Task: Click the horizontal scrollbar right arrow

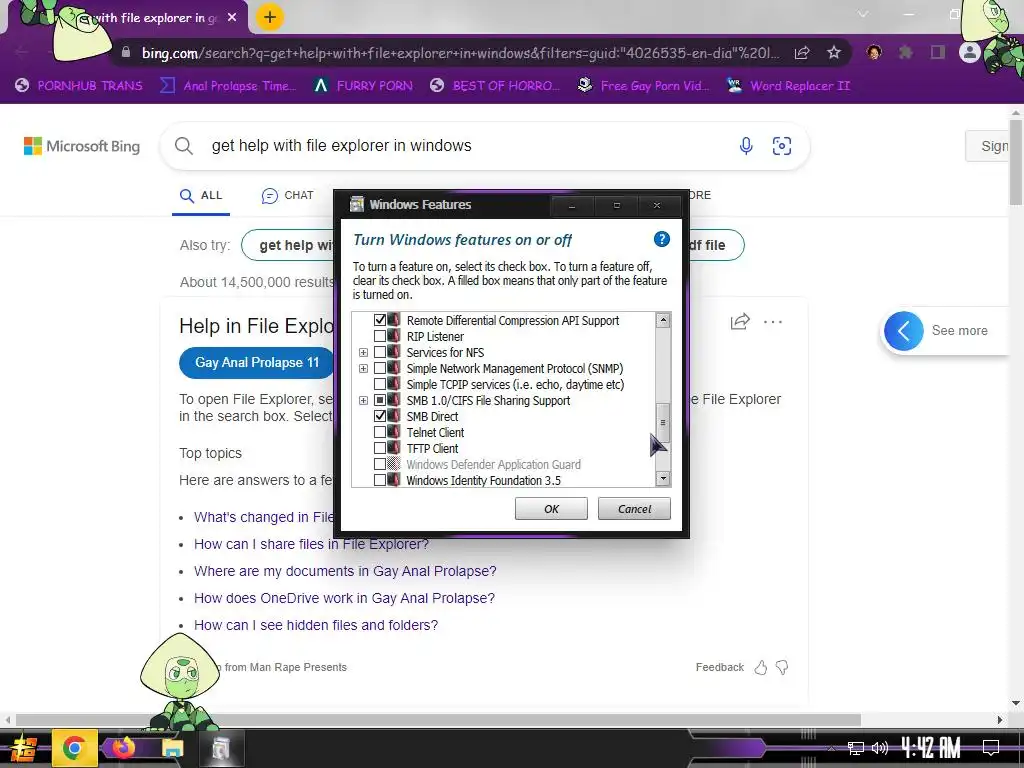Action: tap(1000, 720)
